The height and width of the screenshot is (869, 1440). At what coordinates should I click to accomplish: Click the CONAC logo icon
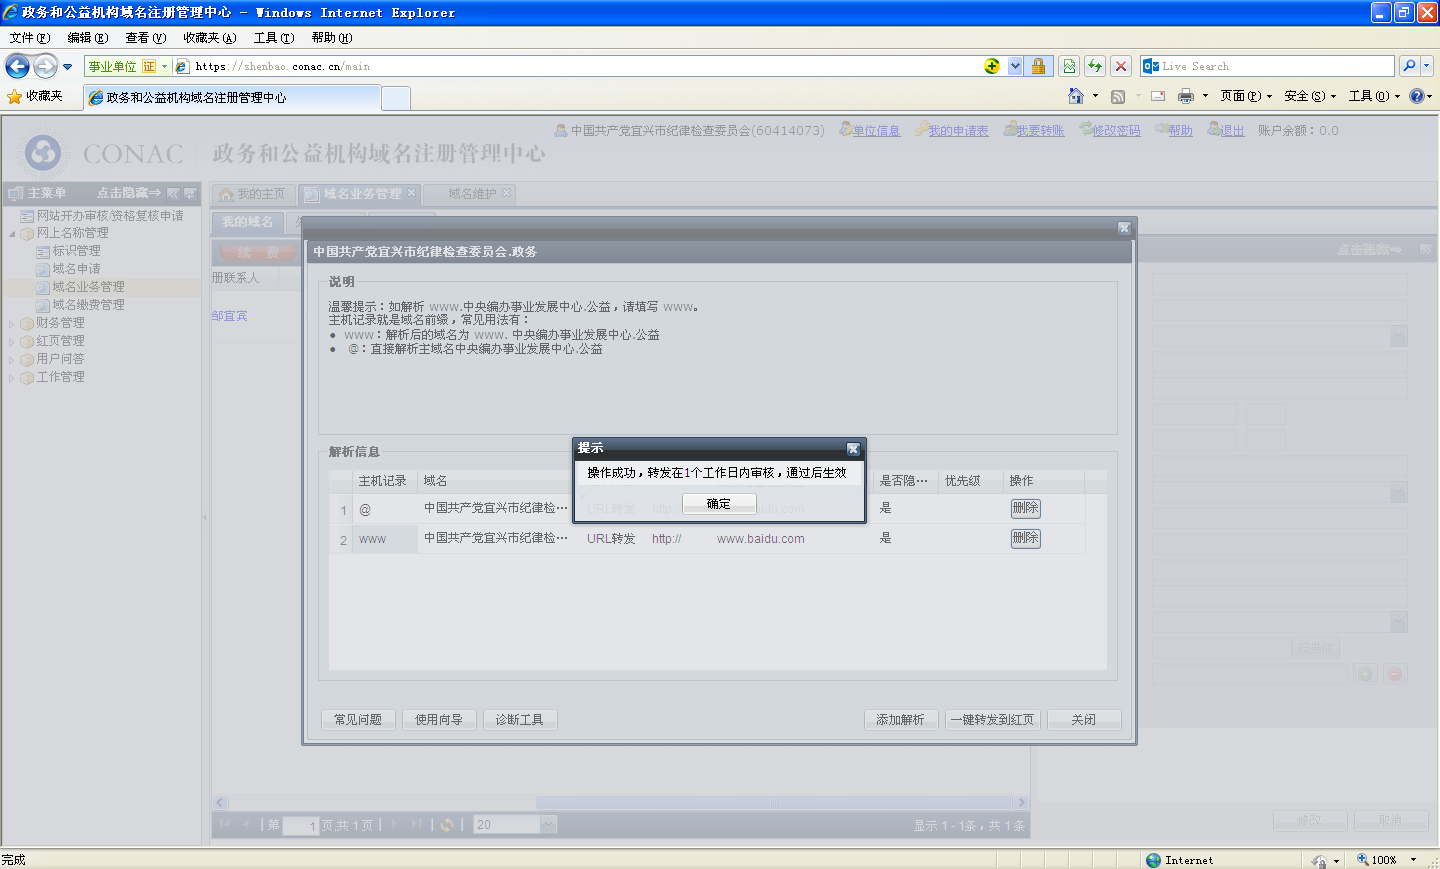click(43, 153)
